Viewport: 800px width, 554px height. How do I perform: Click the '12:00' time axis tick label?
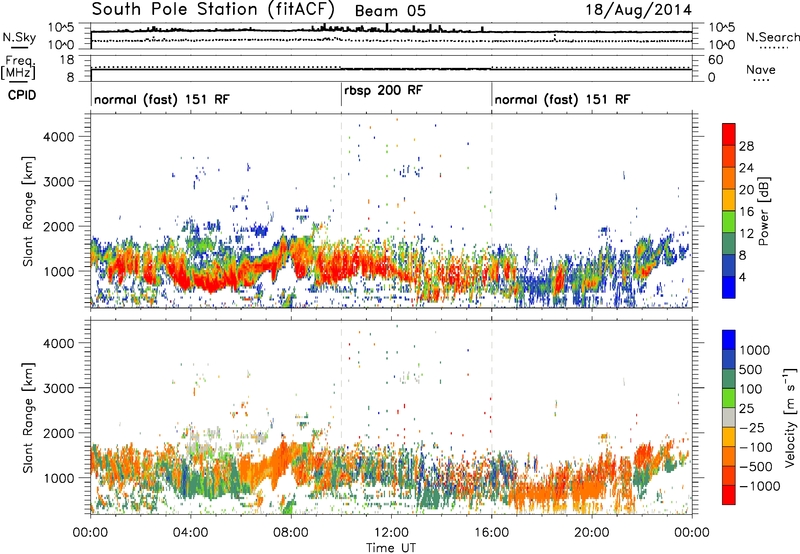(391, 532)
